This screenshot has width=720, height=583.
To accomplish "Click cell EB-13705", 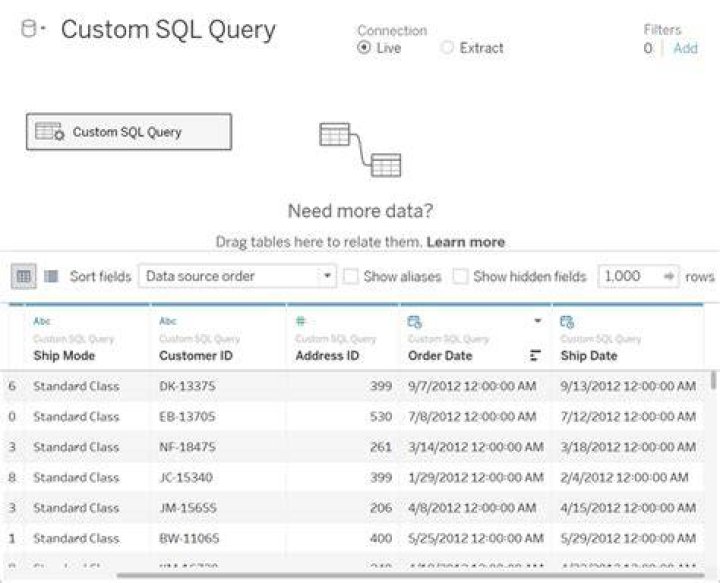I will pyautogui.click(x=187, y=416).
